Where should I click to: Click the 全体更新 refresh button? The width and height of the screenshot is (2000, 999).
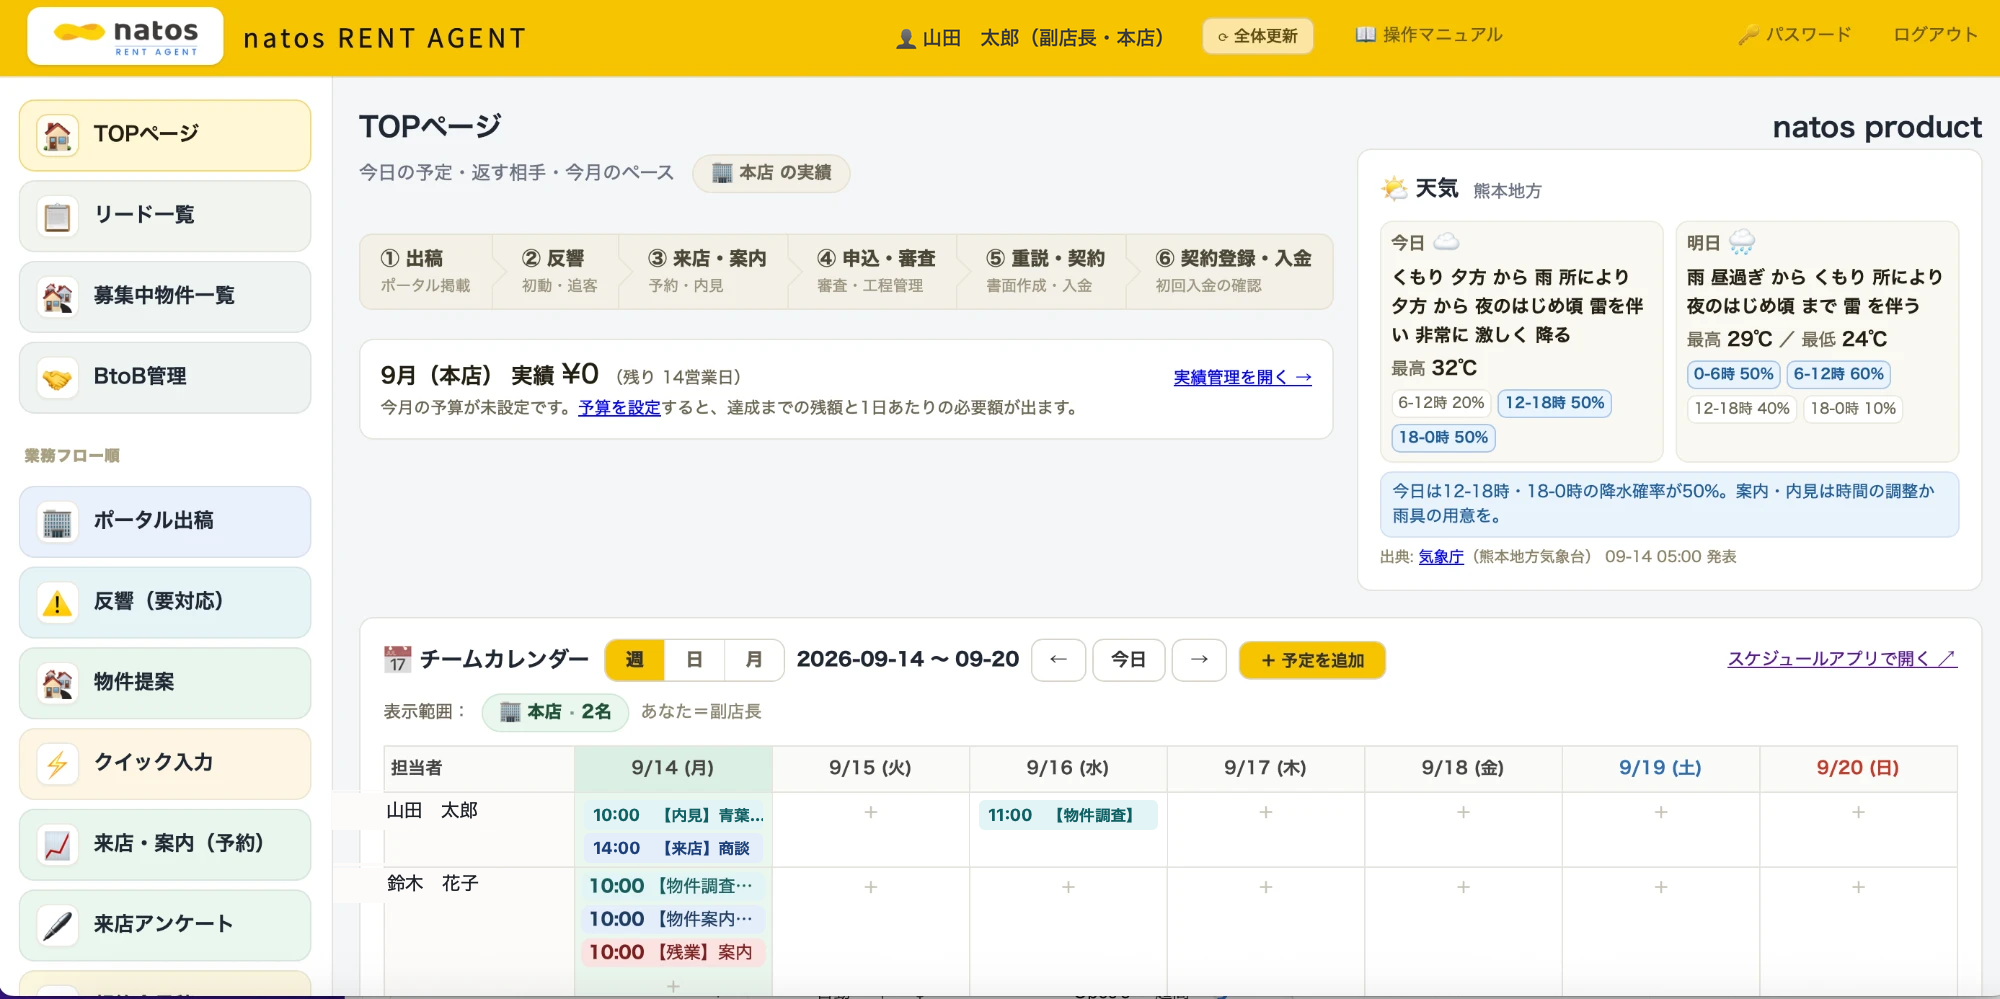click(1258, 36)
